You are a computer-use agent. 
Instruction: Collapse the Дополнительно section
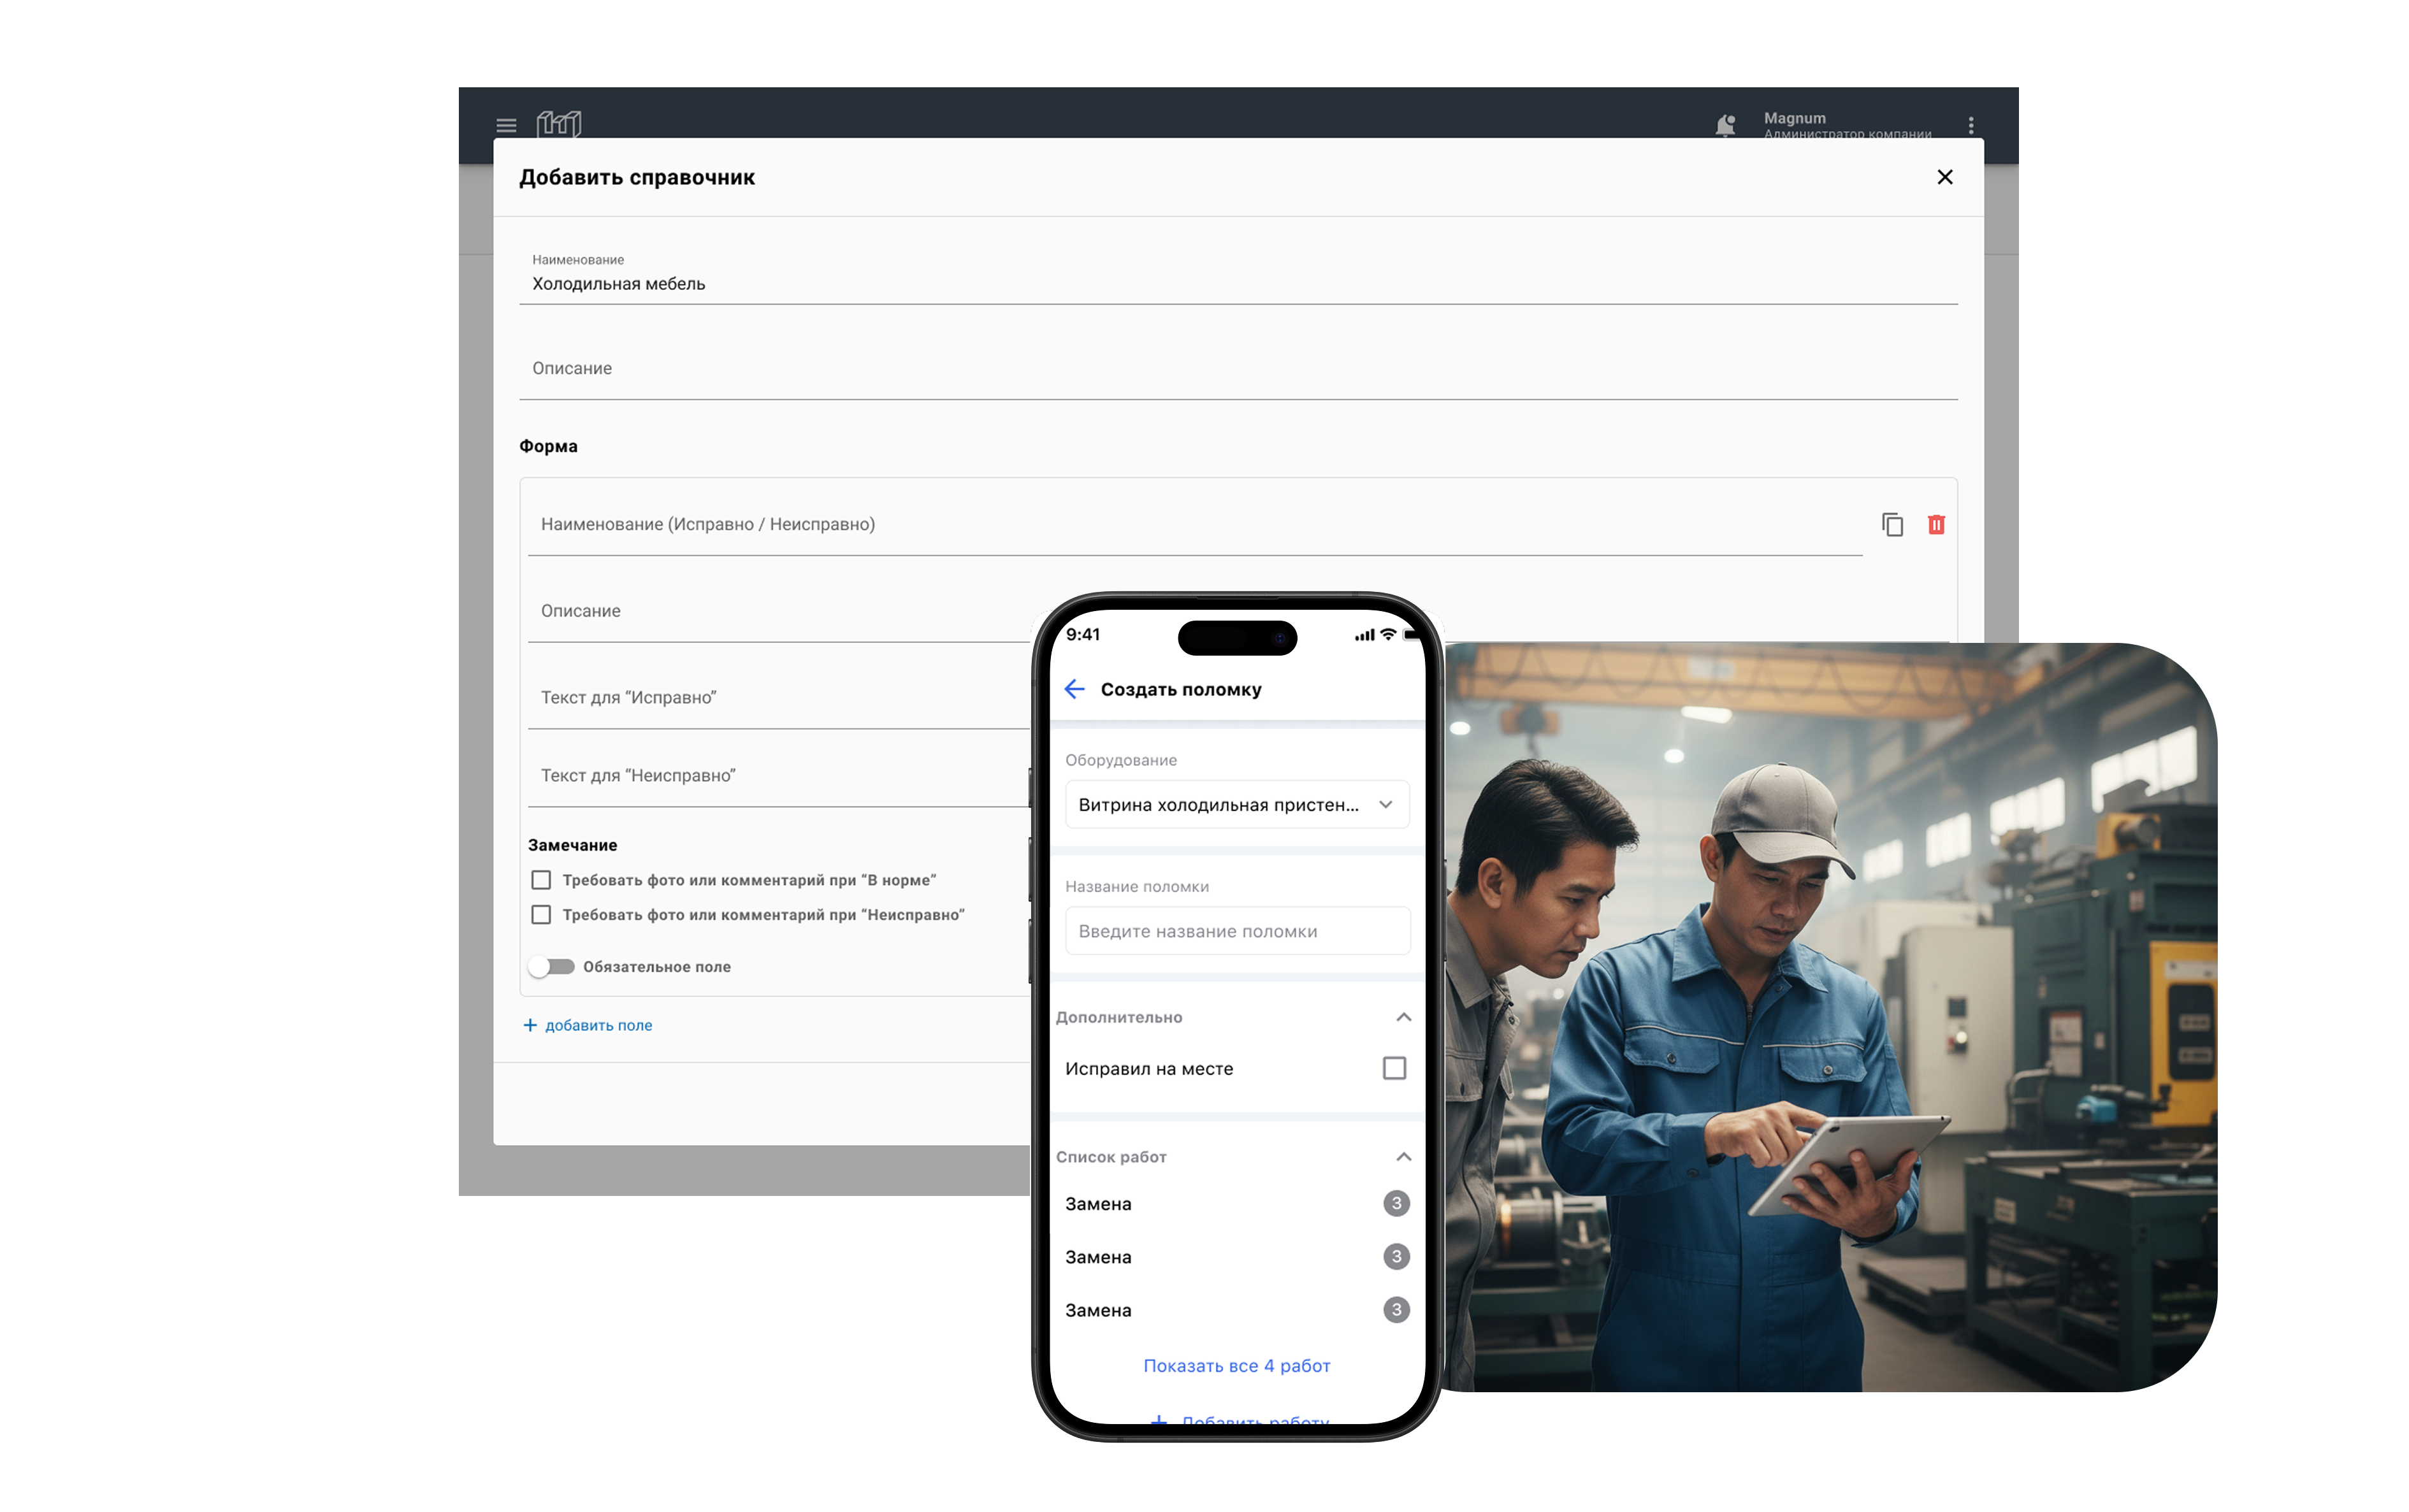tap(1403, 1017)
